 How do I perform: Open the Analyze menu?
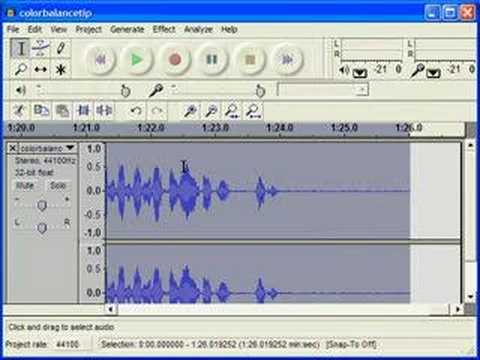tap(198, 29)
